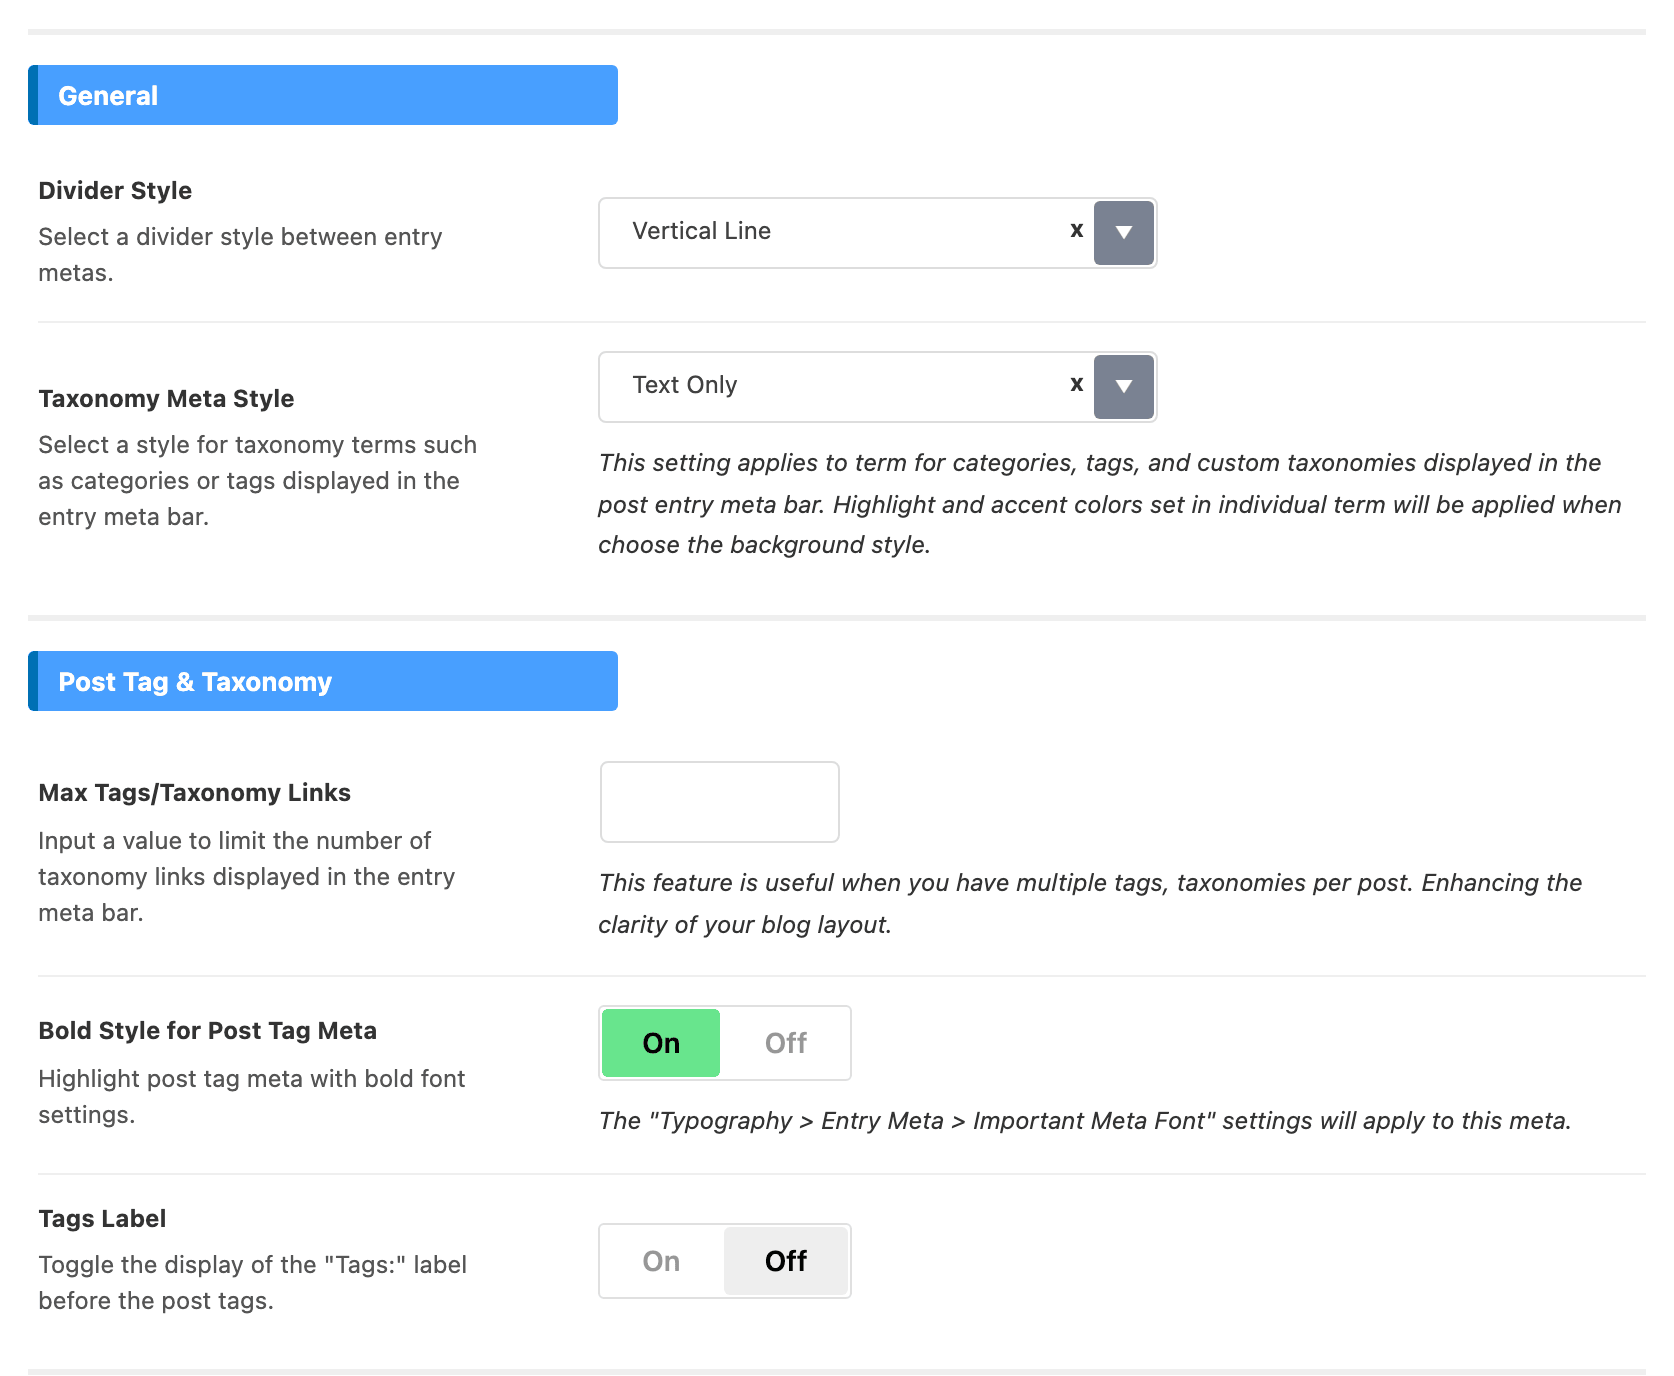This screenshot has width=1674, height=1376.
Task: Click the Post Tag & Taxonomy section header
Action: tap(323, 681)
